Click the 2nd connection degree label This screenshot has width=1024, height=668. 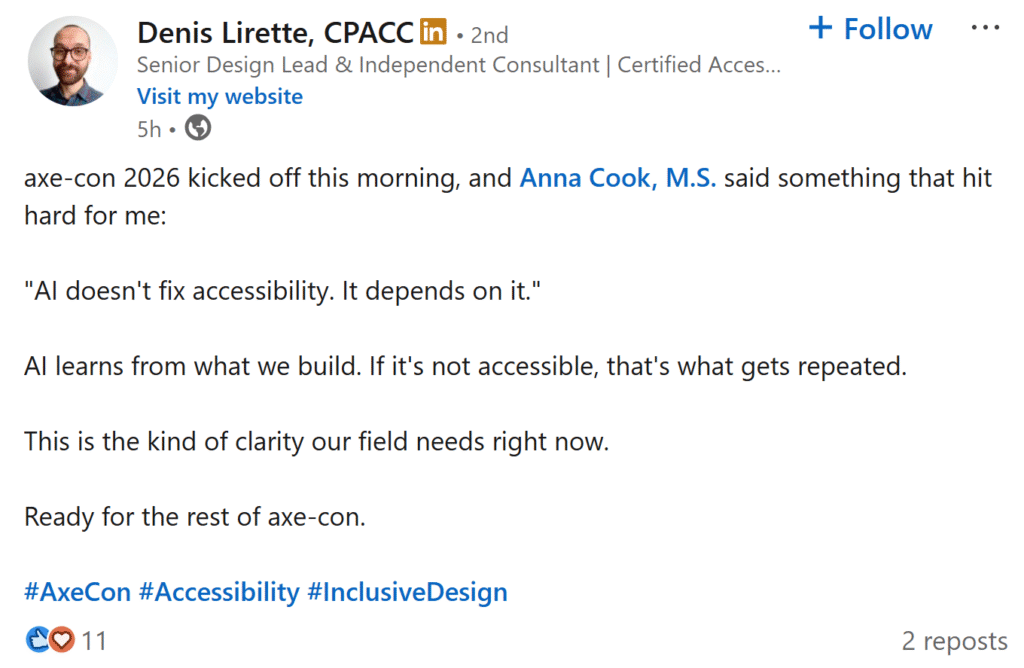(489, 34)
